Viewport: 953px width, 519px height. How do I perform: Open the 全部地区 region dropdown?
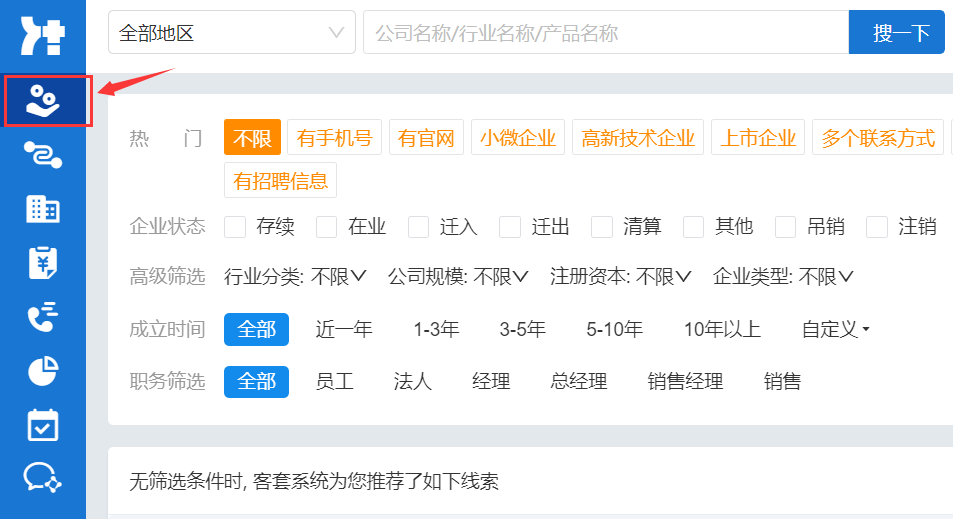click(231, 33)
